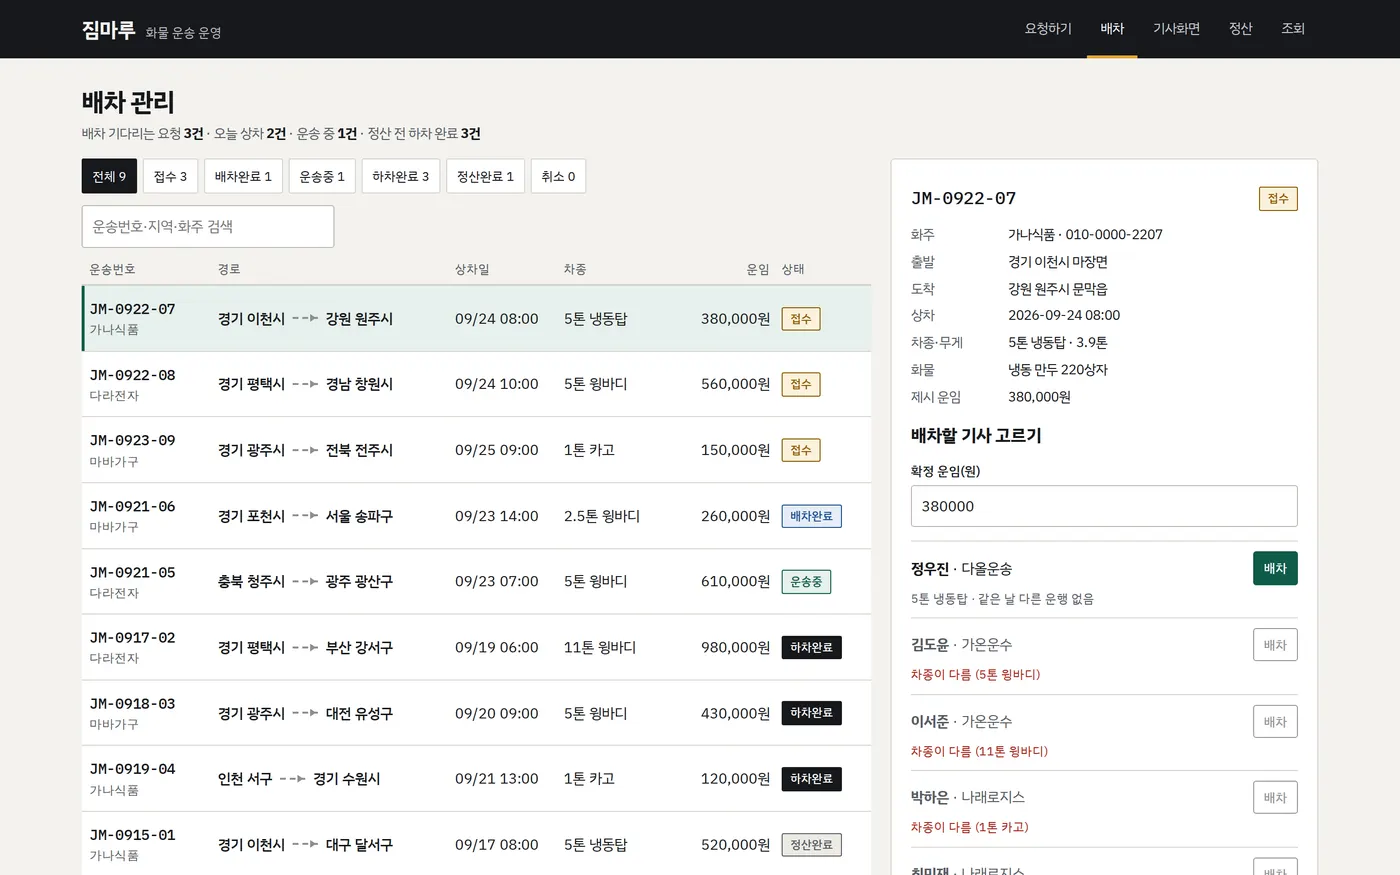Open shipment JM-0921-06
1400x875 pixels.
coord(476,516)
